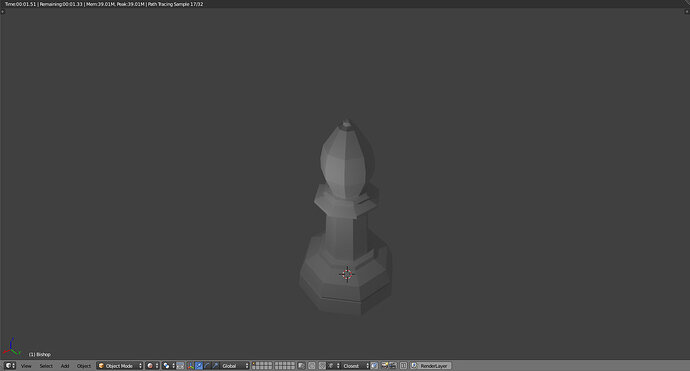The height and width of the screenshot is (371, 690).
Task: Open the Object menu
Action: point(84,366)
